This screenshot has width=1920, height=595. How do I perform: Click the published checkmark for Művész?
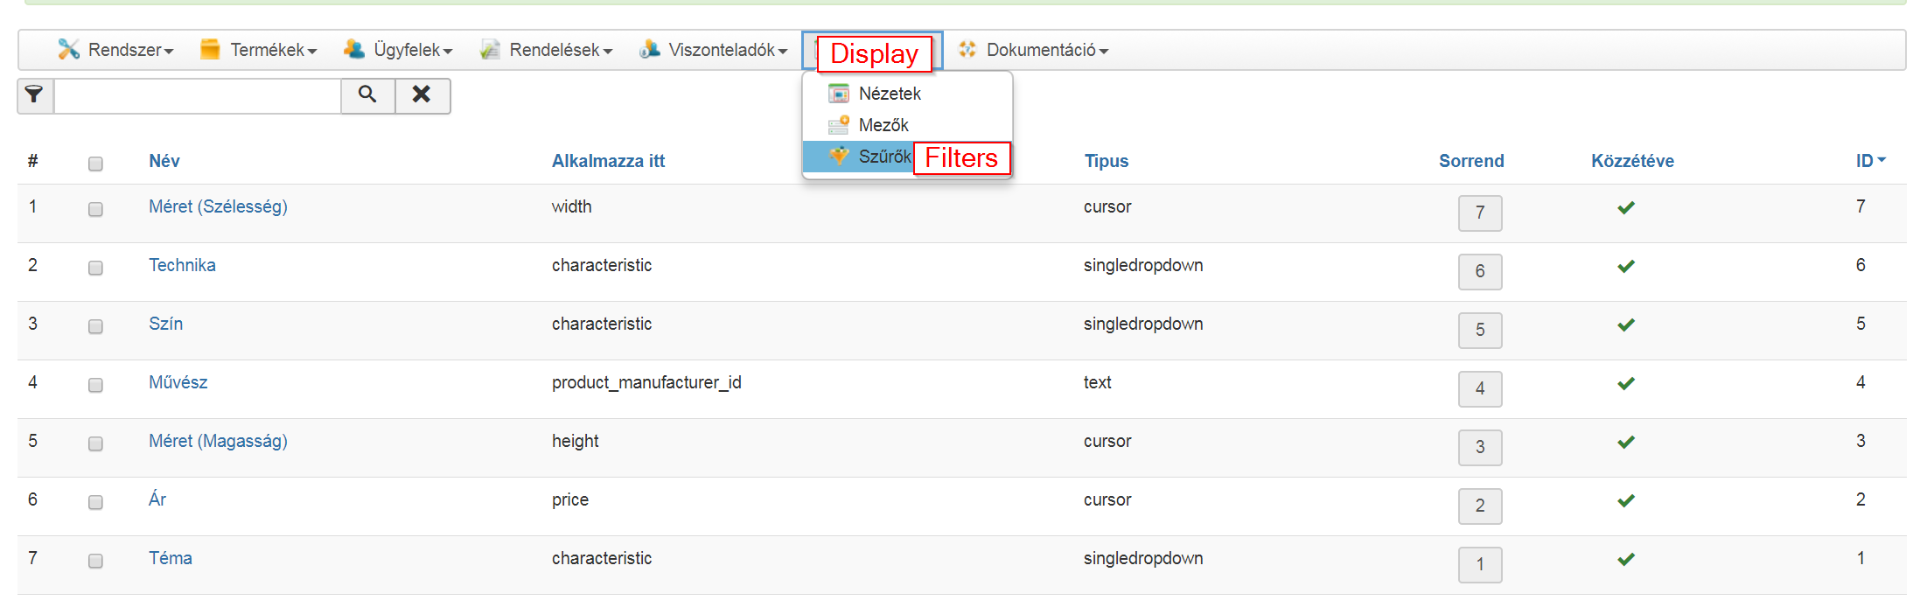click(1626, 384)
